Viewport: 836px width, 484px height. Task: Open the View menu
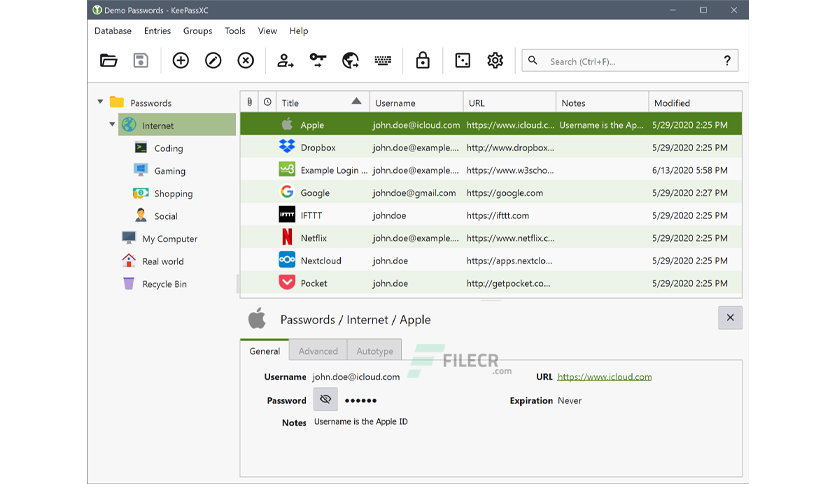tap(267, 31)
